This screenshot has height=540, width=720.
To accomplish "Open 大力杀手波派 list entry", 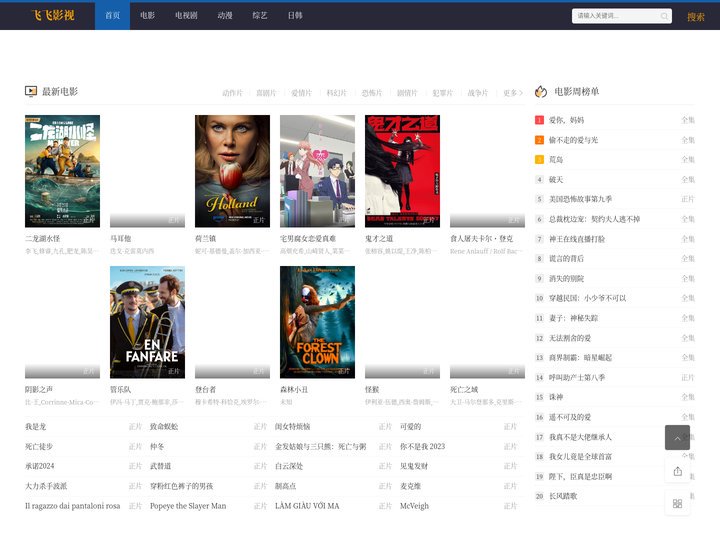I will point(46,486).
